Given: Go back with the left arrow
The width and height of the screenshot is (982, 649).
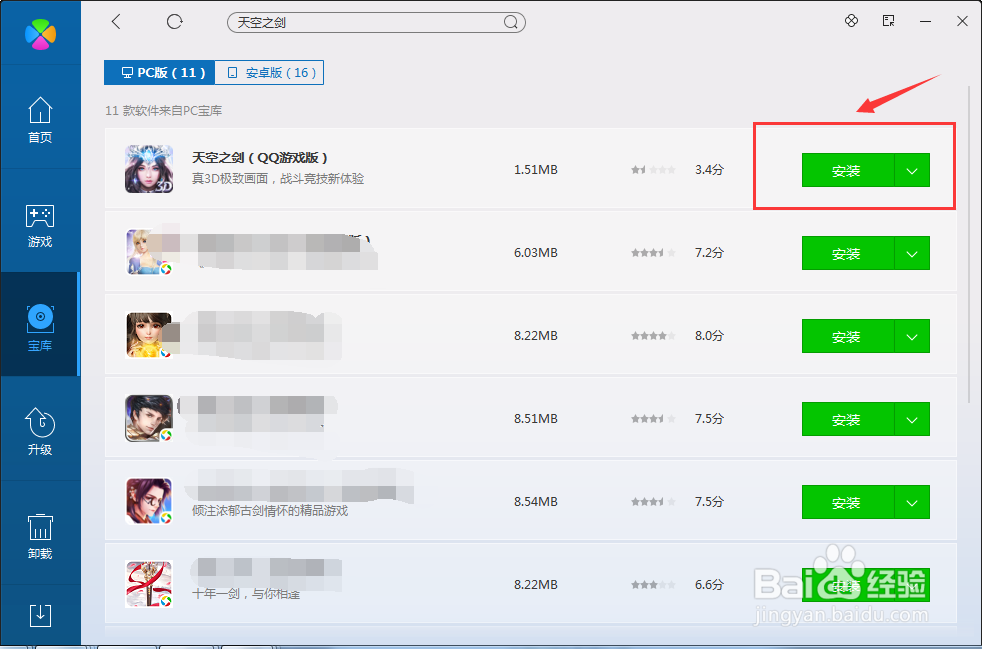Looking at the screenshot, I should pos(116,22).
